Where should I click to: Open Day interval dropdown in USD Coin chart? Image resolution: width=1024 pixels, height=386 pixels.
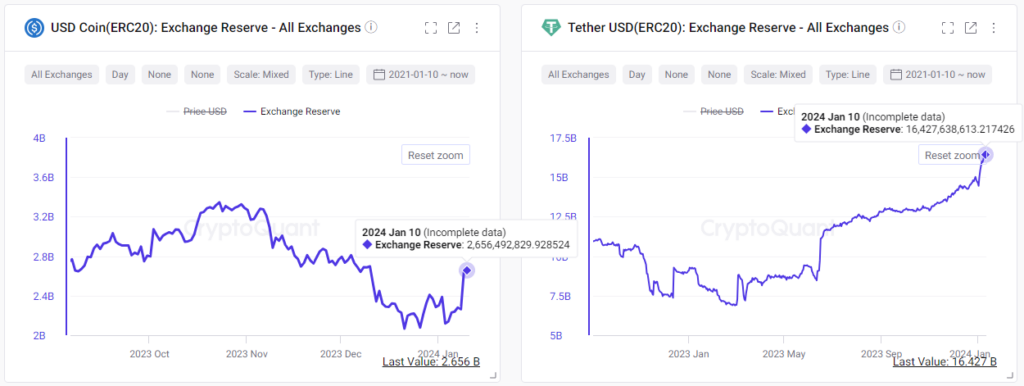[x=120, y=74]
